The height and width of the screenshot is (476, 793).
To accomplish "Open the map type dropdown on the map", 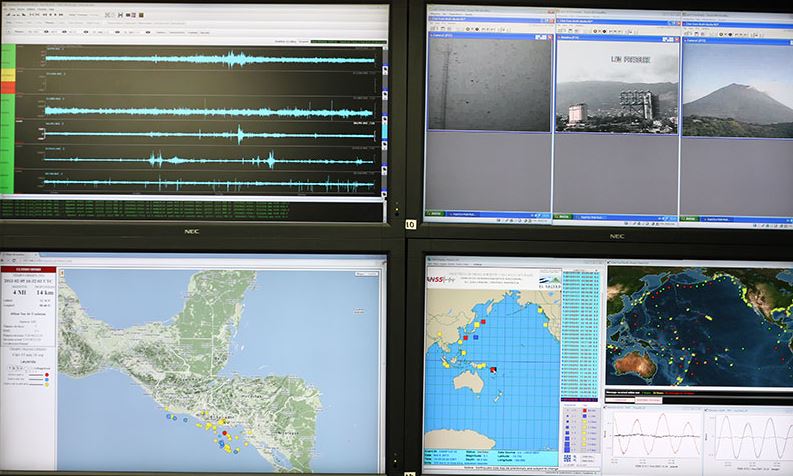I will coord(367,274).
